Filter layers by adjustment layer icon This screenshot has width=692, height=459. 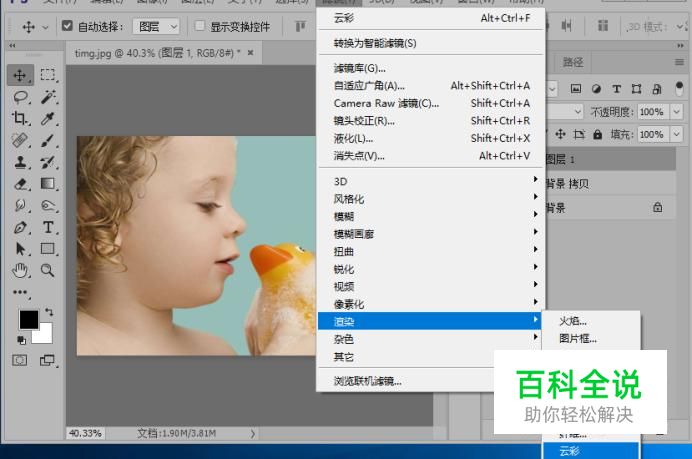click(596, 89)
